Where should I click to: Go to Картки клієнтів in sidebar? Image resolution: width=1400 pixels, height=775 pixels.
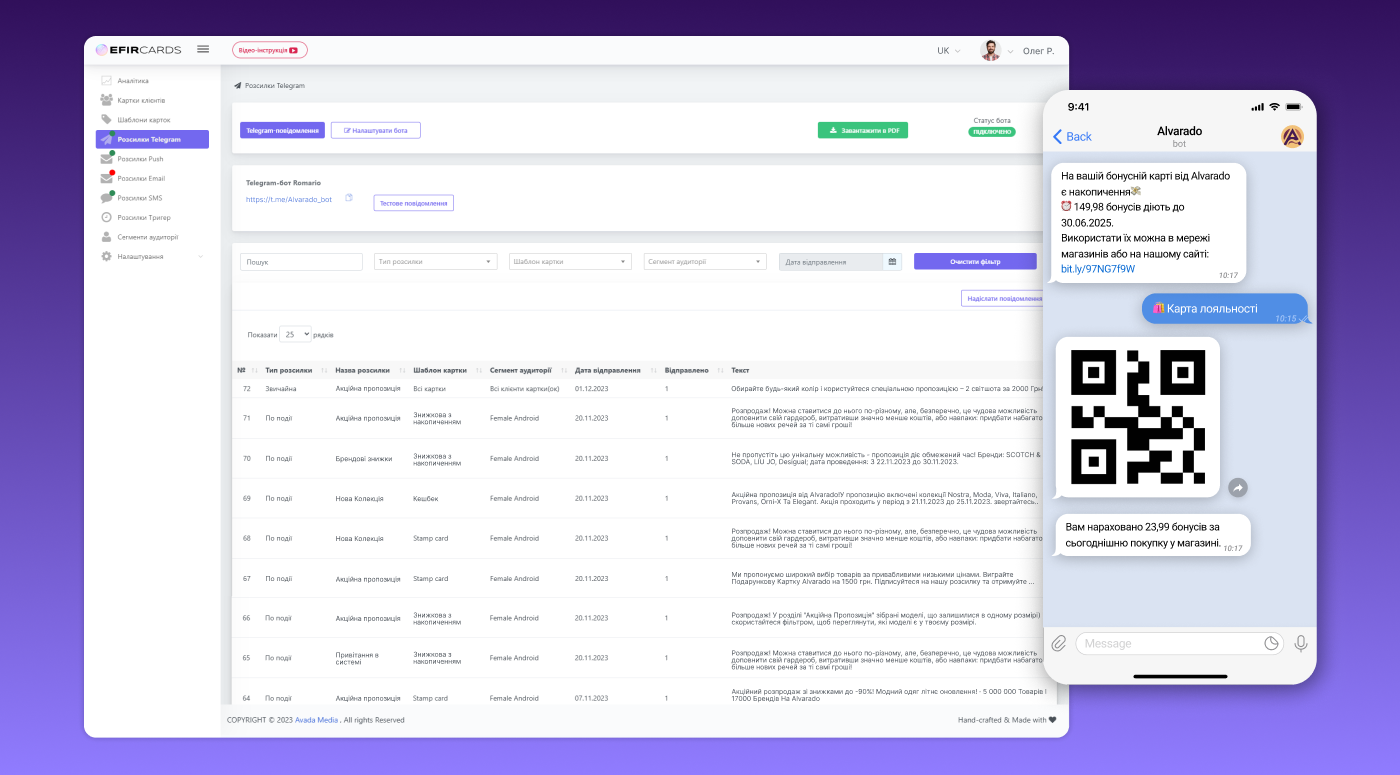[x=140, y=100]
